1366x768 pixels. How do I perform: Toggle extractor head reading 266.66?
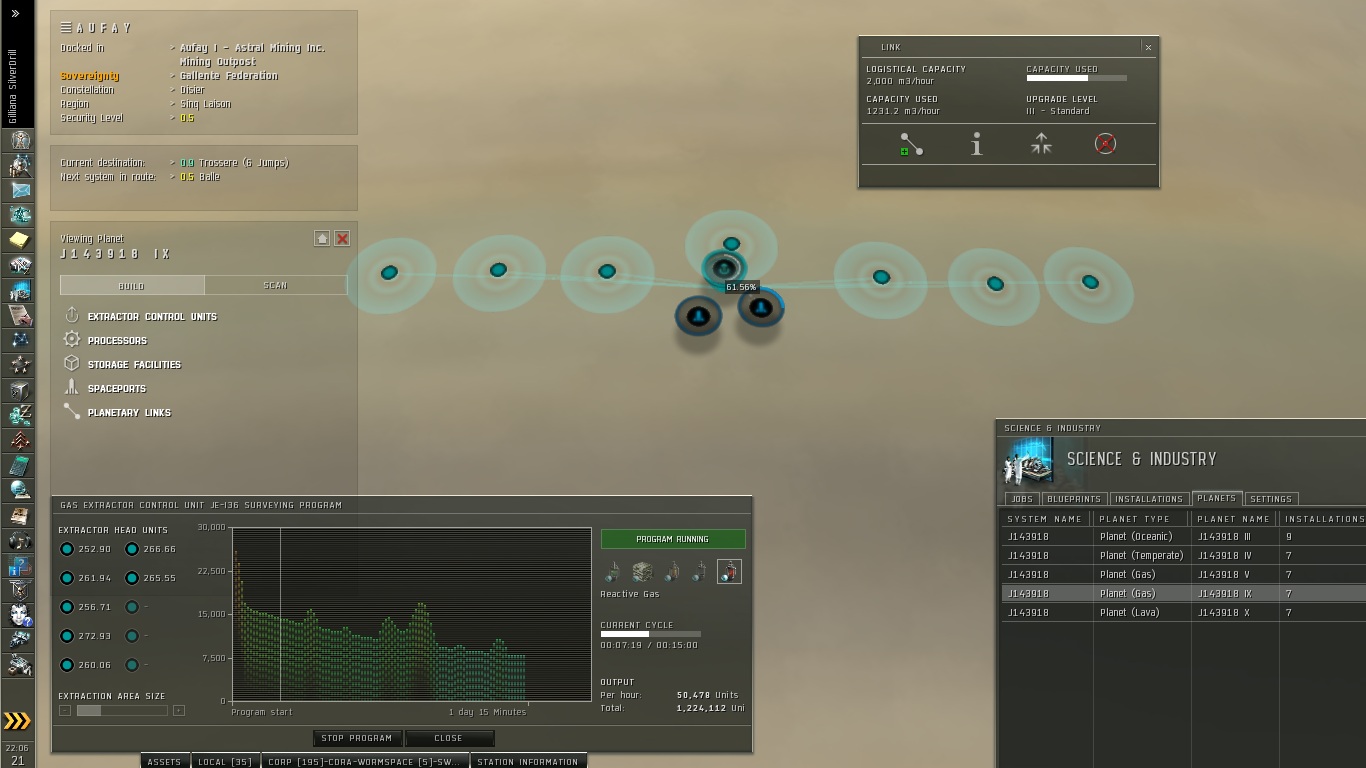pos(132,549)
